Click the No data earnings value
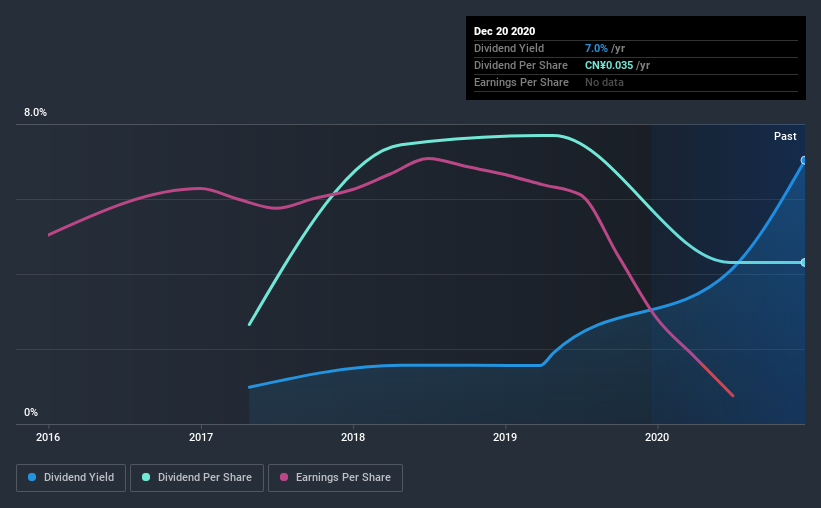821x508 pixels. [604, 82]
